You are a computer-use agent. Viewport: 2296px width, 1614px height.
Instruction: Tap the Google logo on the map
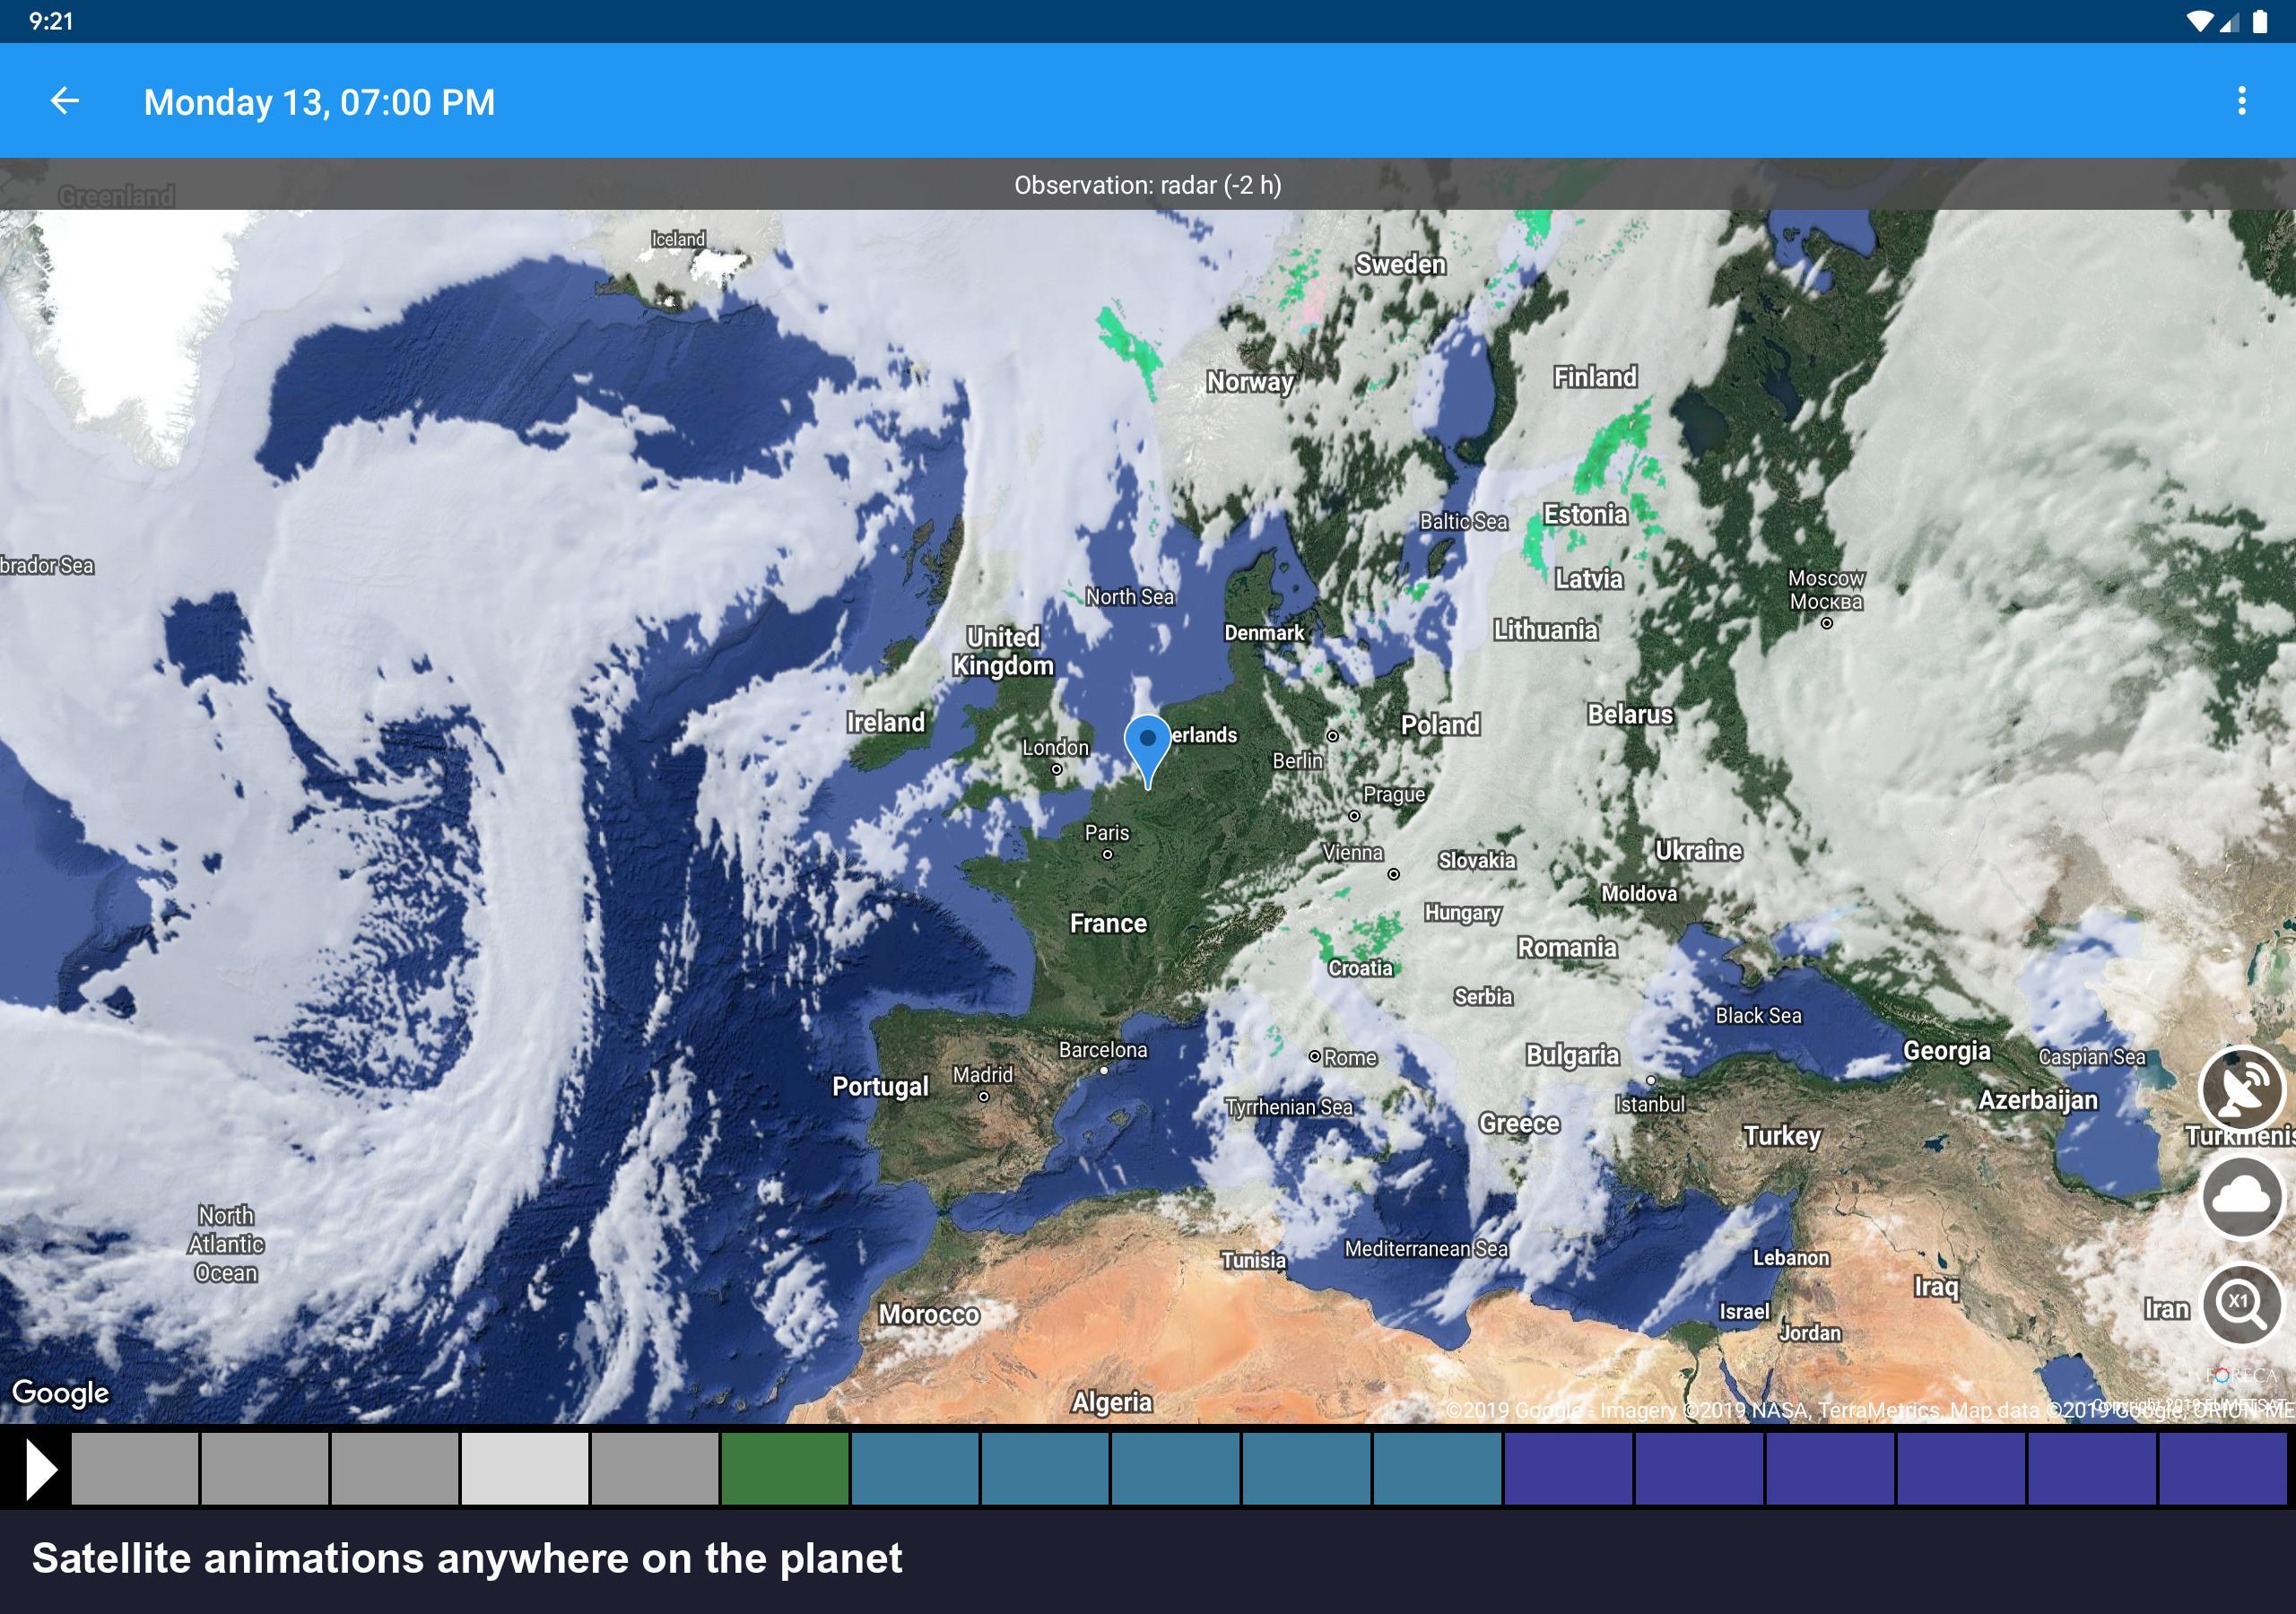[60, 1393]
